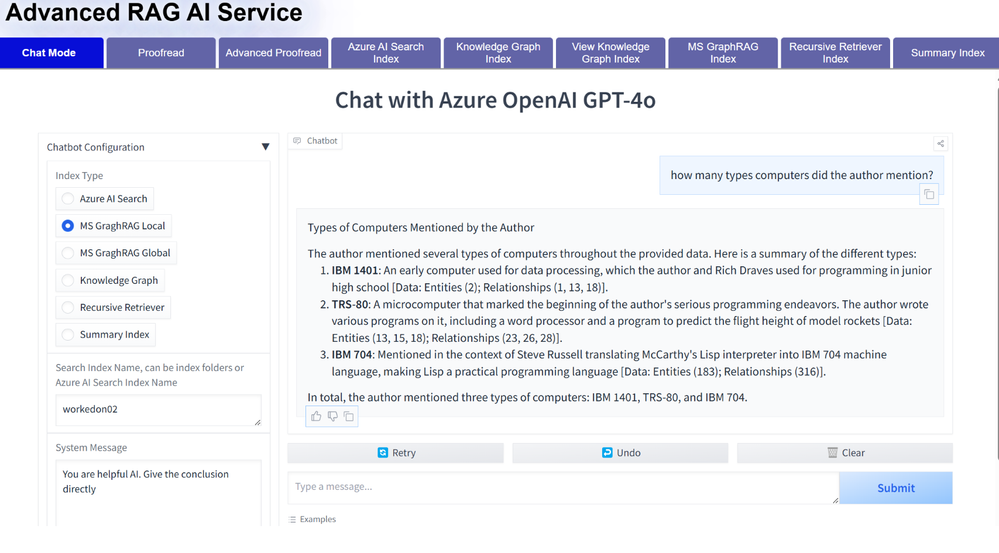Screen dimensions: 999x553
Task: Click the TRS-80 bold text
Action: (x=350, y=305)
